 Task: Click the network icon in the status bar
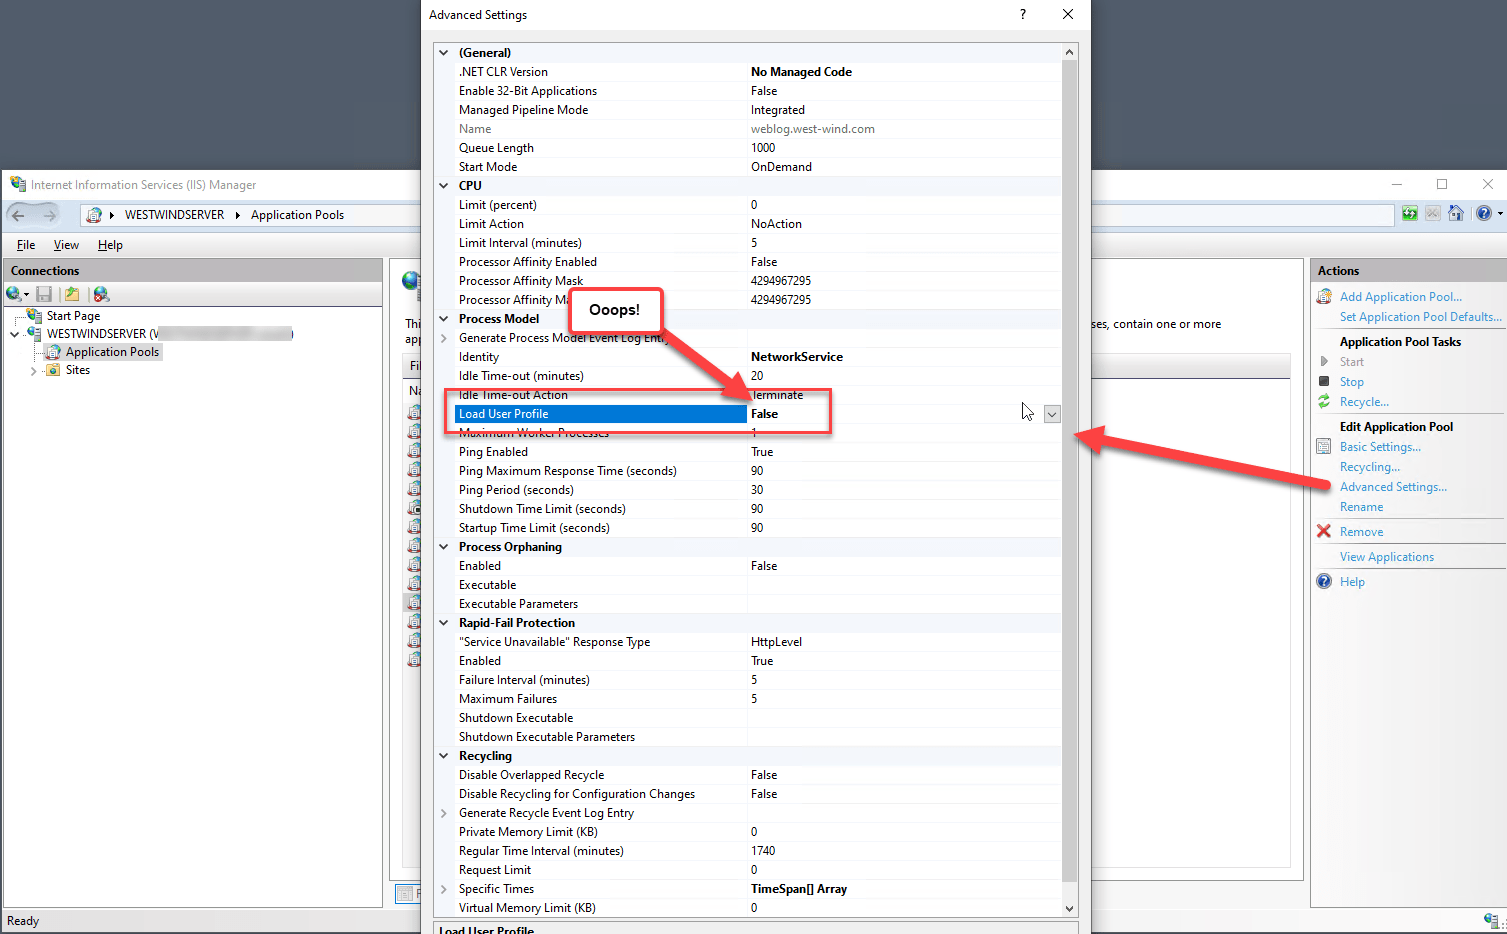1492,920
